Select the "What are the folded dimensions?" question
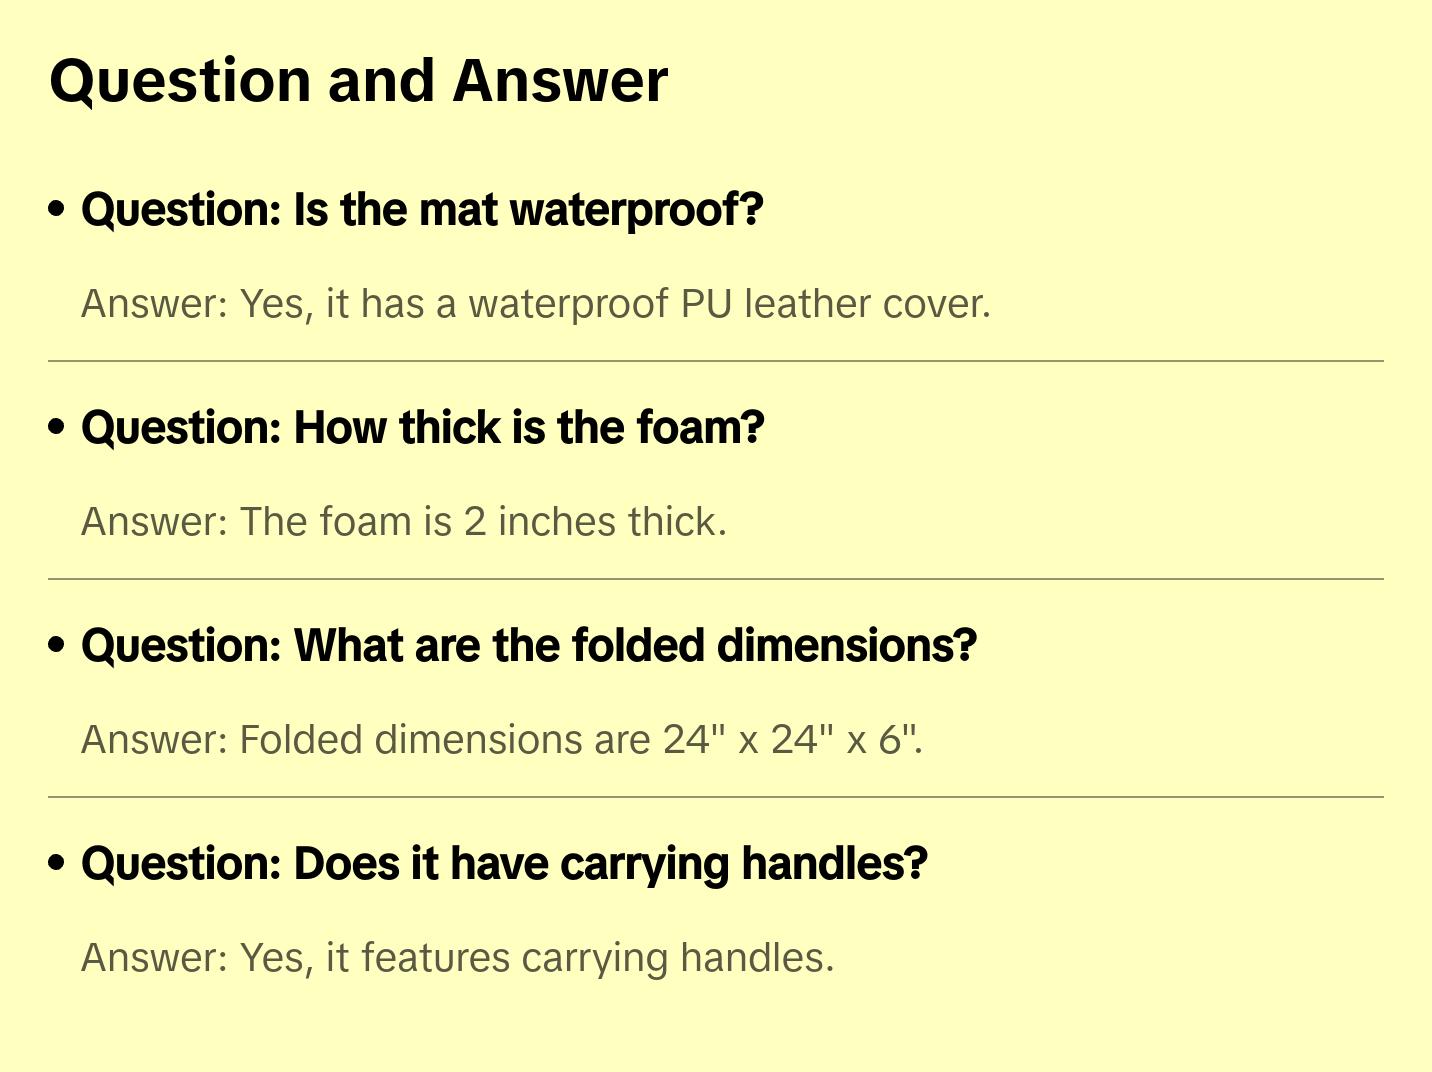Screen dimensions: 1432x1072 tap(528, 646)
